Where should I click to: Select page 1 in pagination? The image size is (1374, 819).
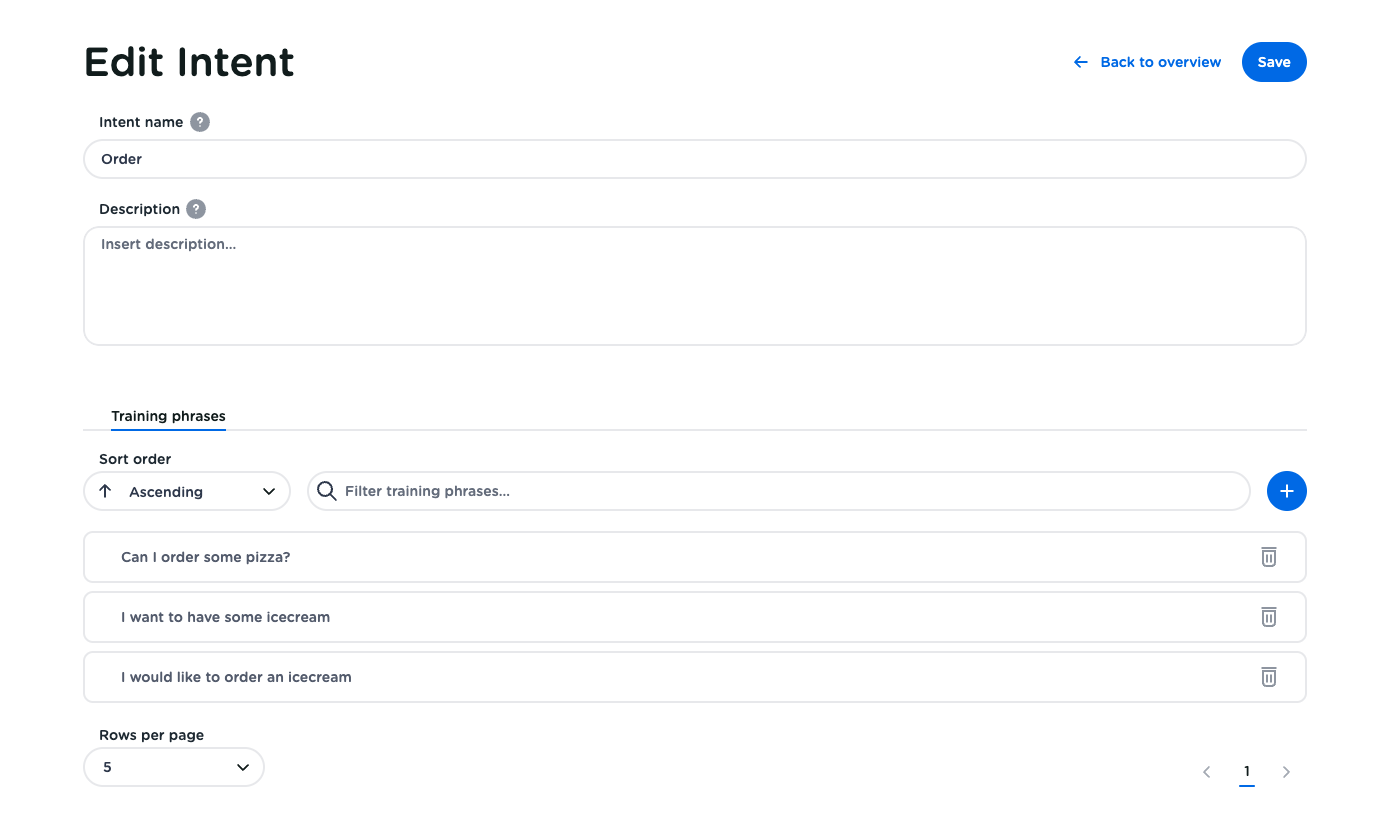click(x=1246, y=771)
